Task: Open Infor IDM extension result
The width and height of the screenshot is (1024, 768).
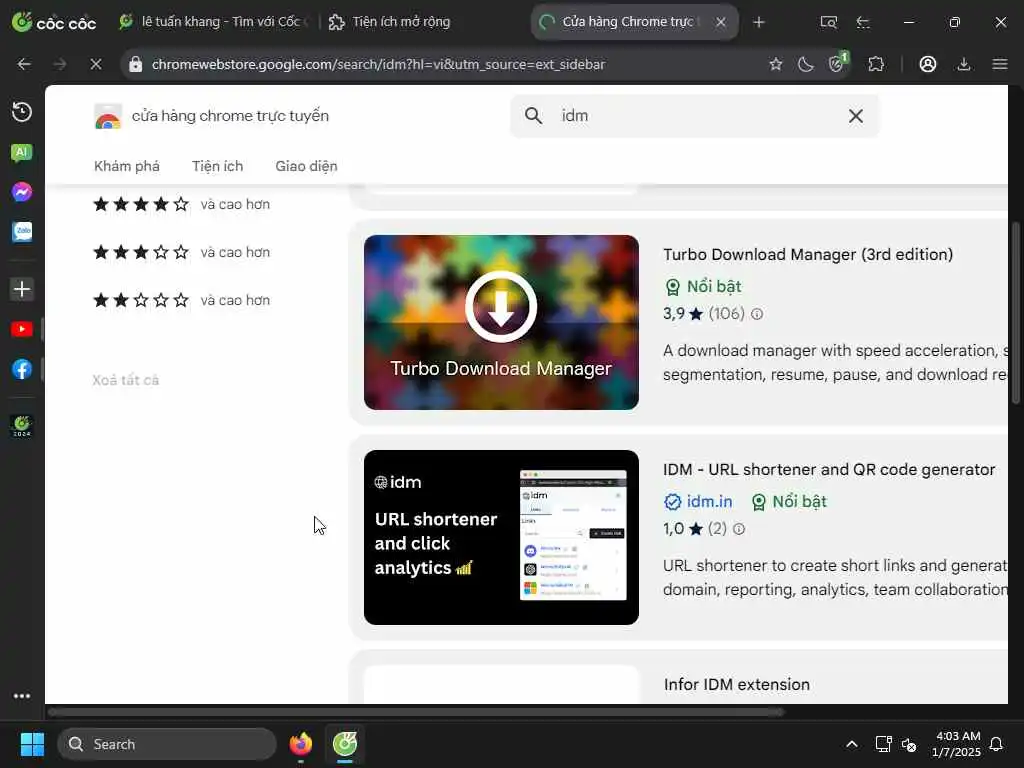Action: 737,684
